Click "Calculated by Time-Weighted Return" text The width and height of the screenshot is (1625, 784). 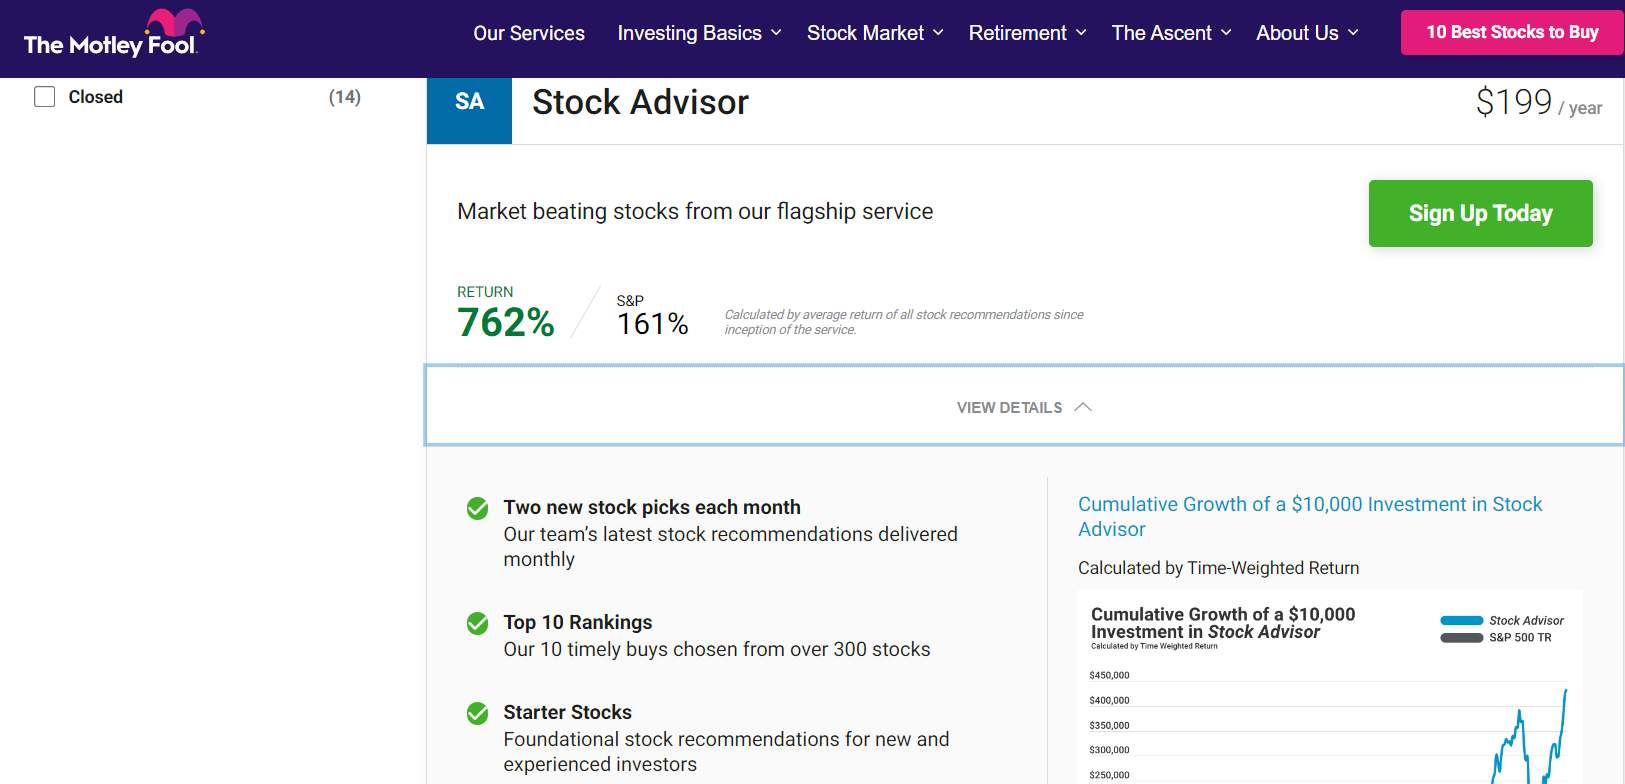tap(1219, 568)
